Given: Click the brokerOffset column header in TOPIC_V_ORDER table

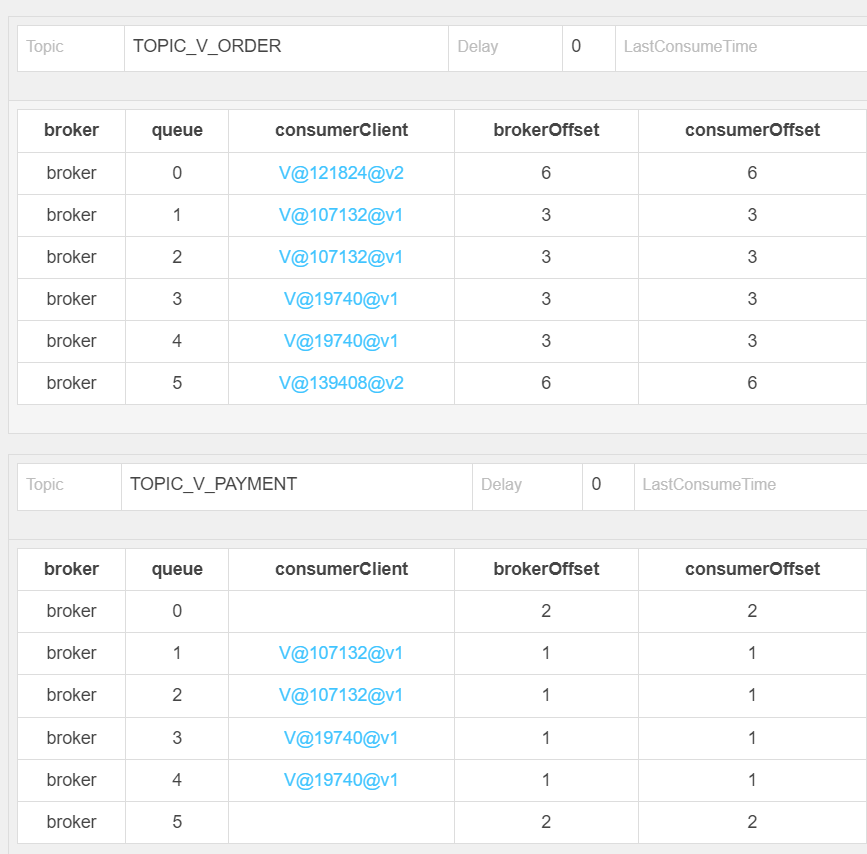Looking at the screenshot, I should point(546,130).
